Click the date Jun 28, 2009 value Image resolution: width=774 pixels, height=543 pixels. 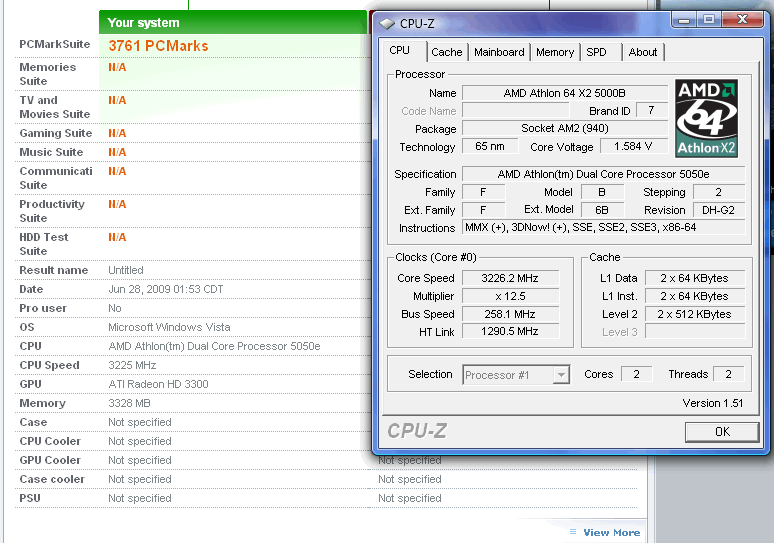pyautogui.click(x=166, y=289)
